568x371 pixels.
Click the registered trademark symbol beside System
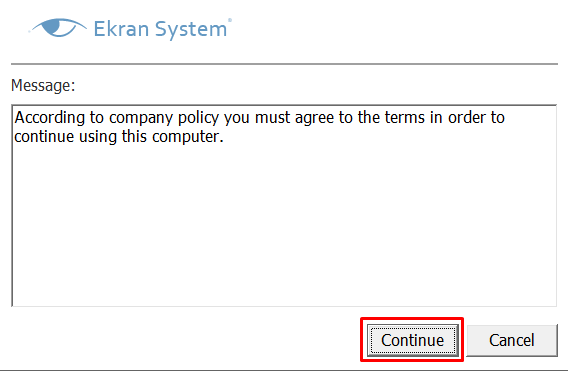click(230, 20)
